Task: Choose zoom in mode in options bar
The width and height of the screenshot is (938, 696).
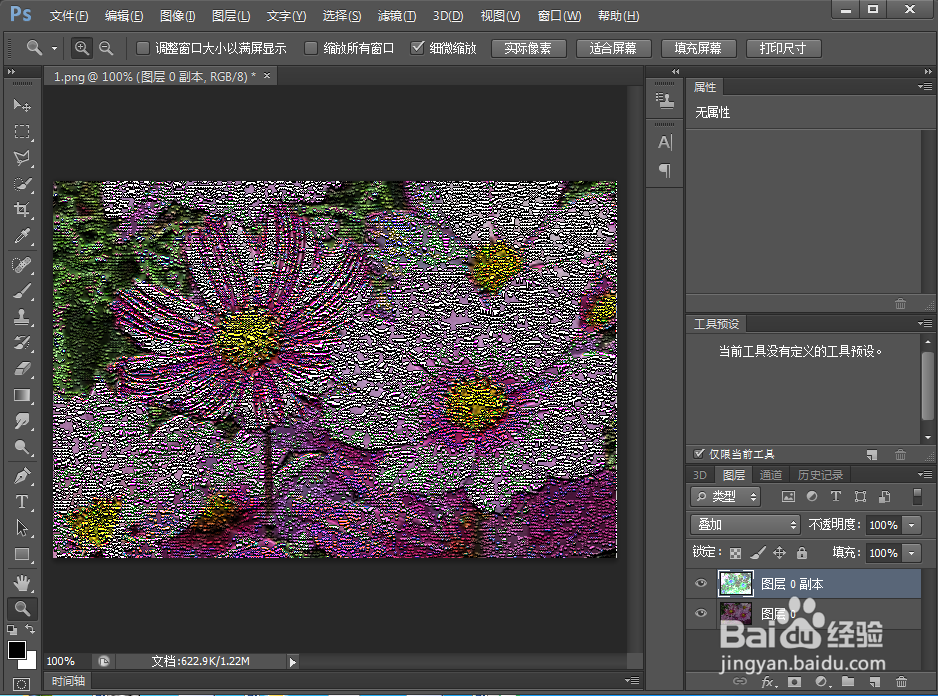Action: click(81, 48)
